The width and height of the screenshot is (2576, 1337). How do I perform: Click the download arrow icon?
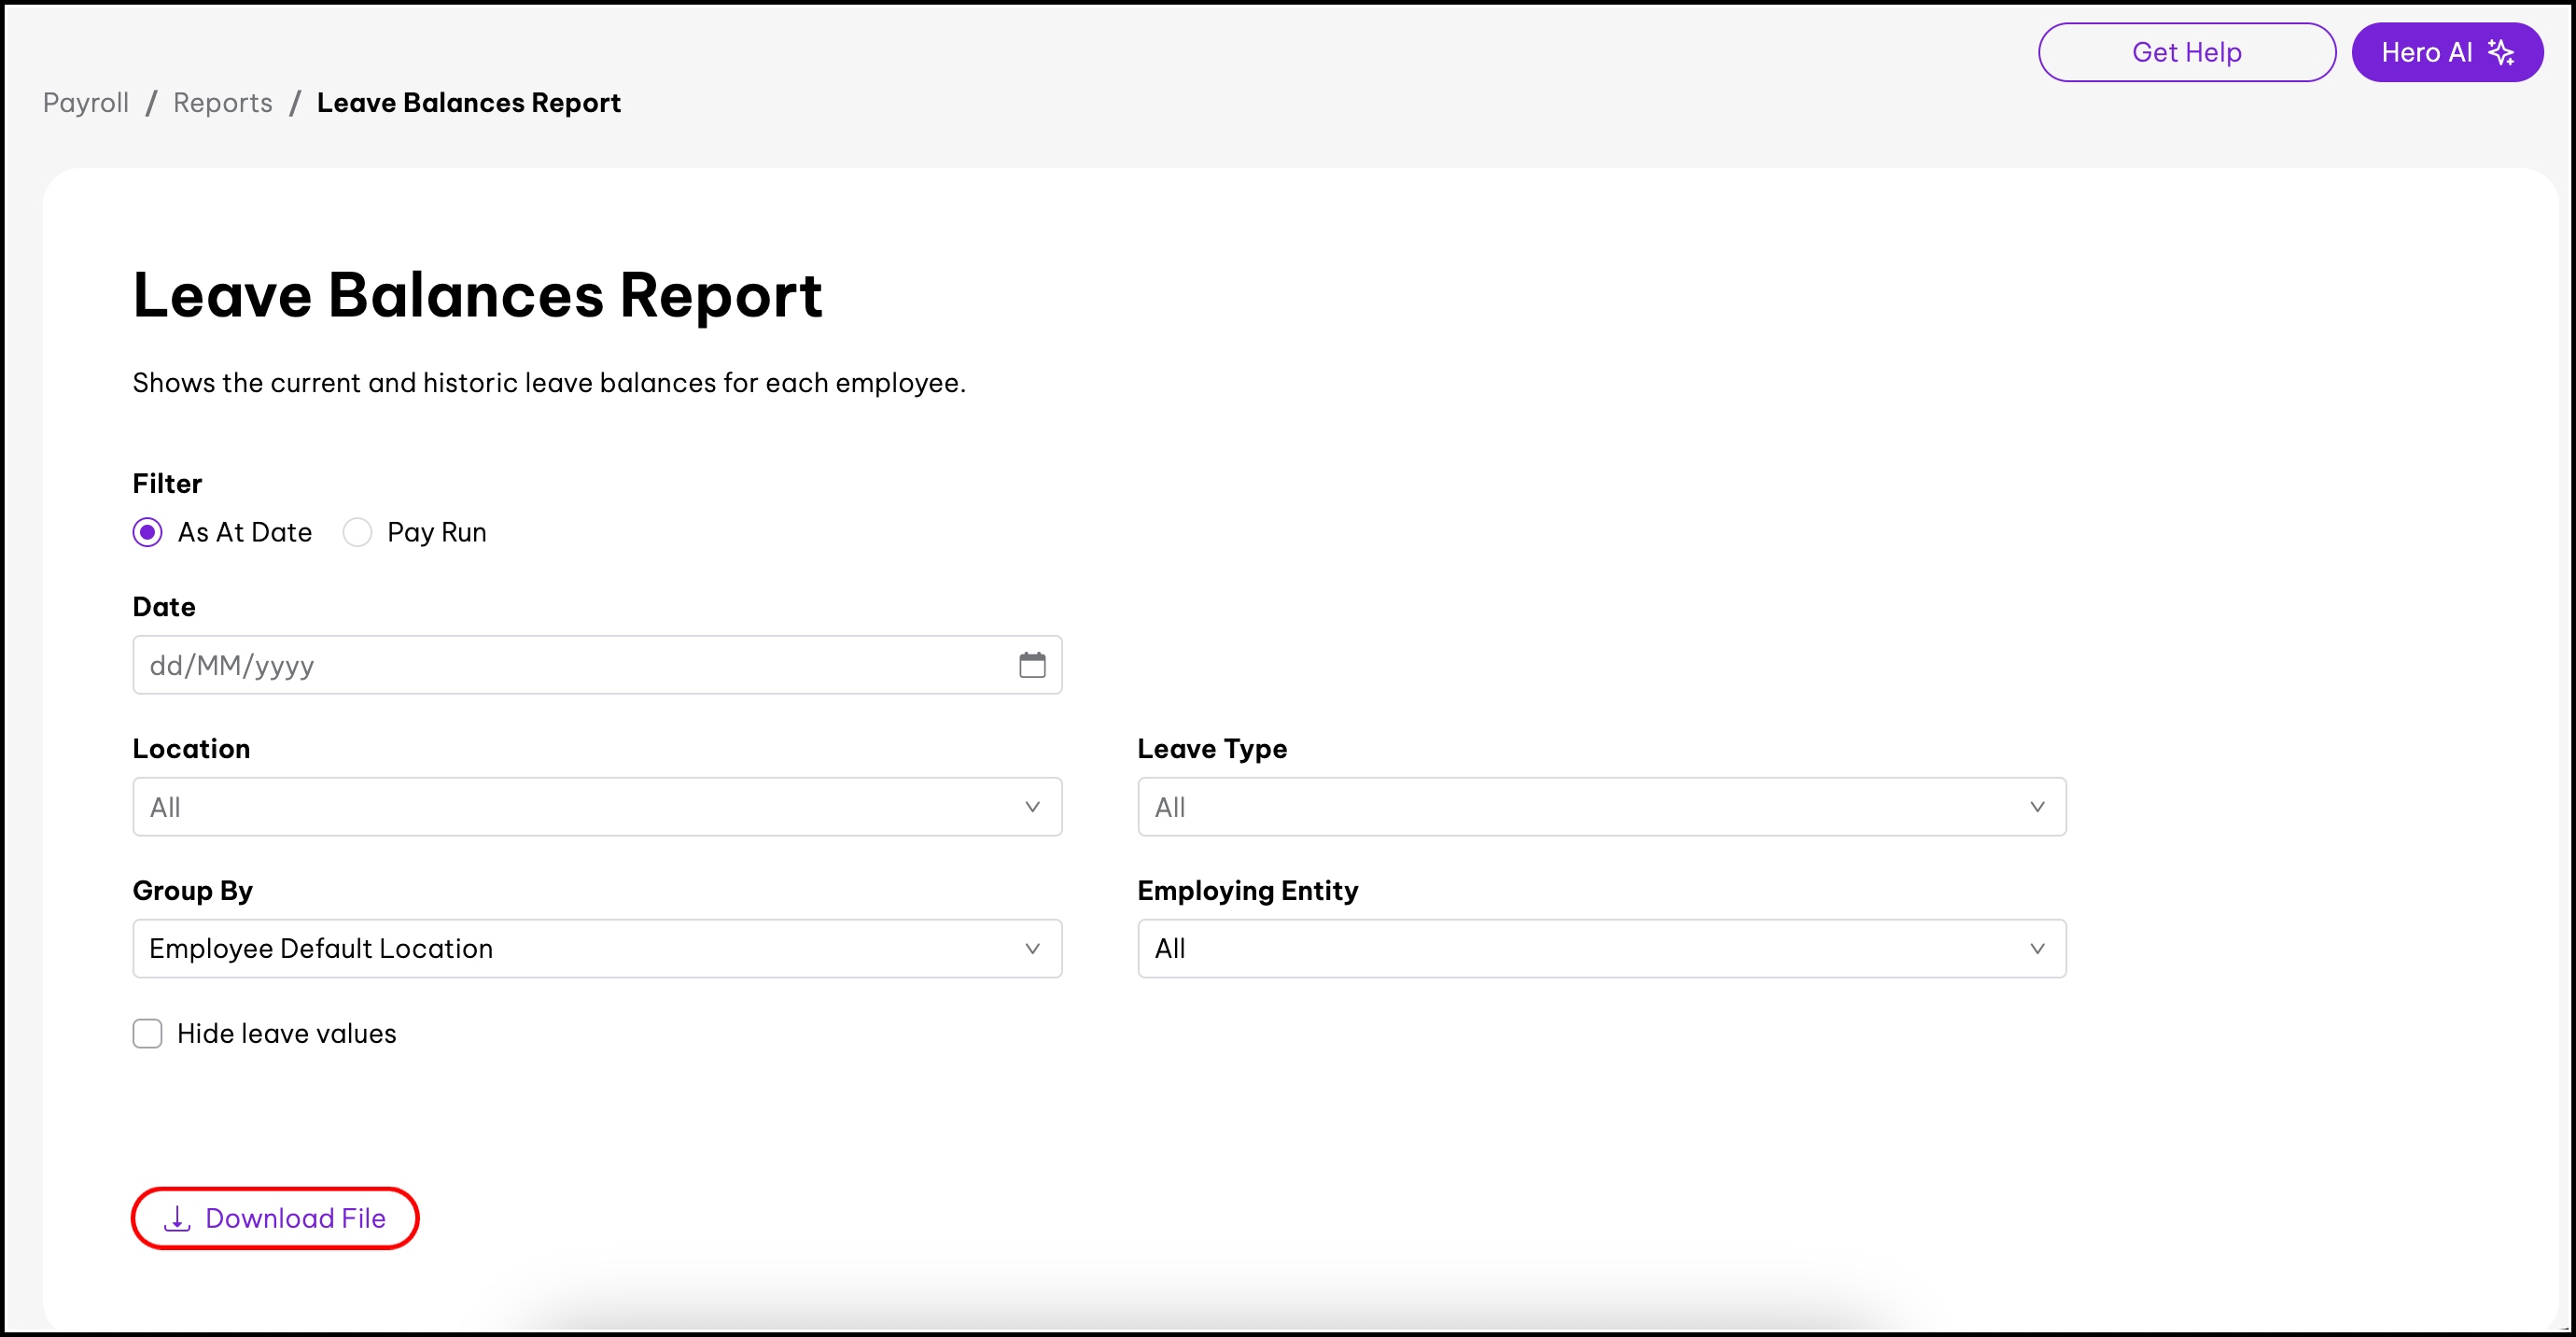point(177,1218)
